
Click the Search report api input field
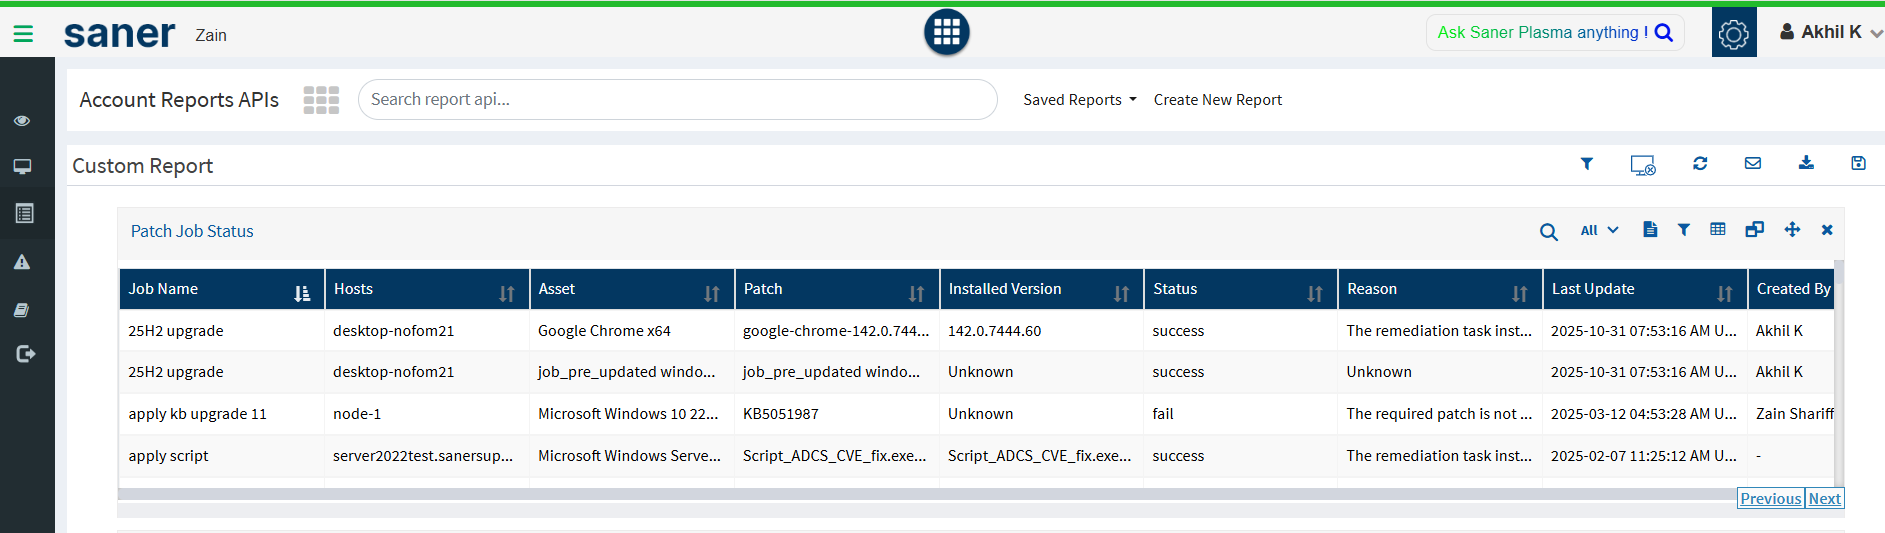(x=677, y=100)
